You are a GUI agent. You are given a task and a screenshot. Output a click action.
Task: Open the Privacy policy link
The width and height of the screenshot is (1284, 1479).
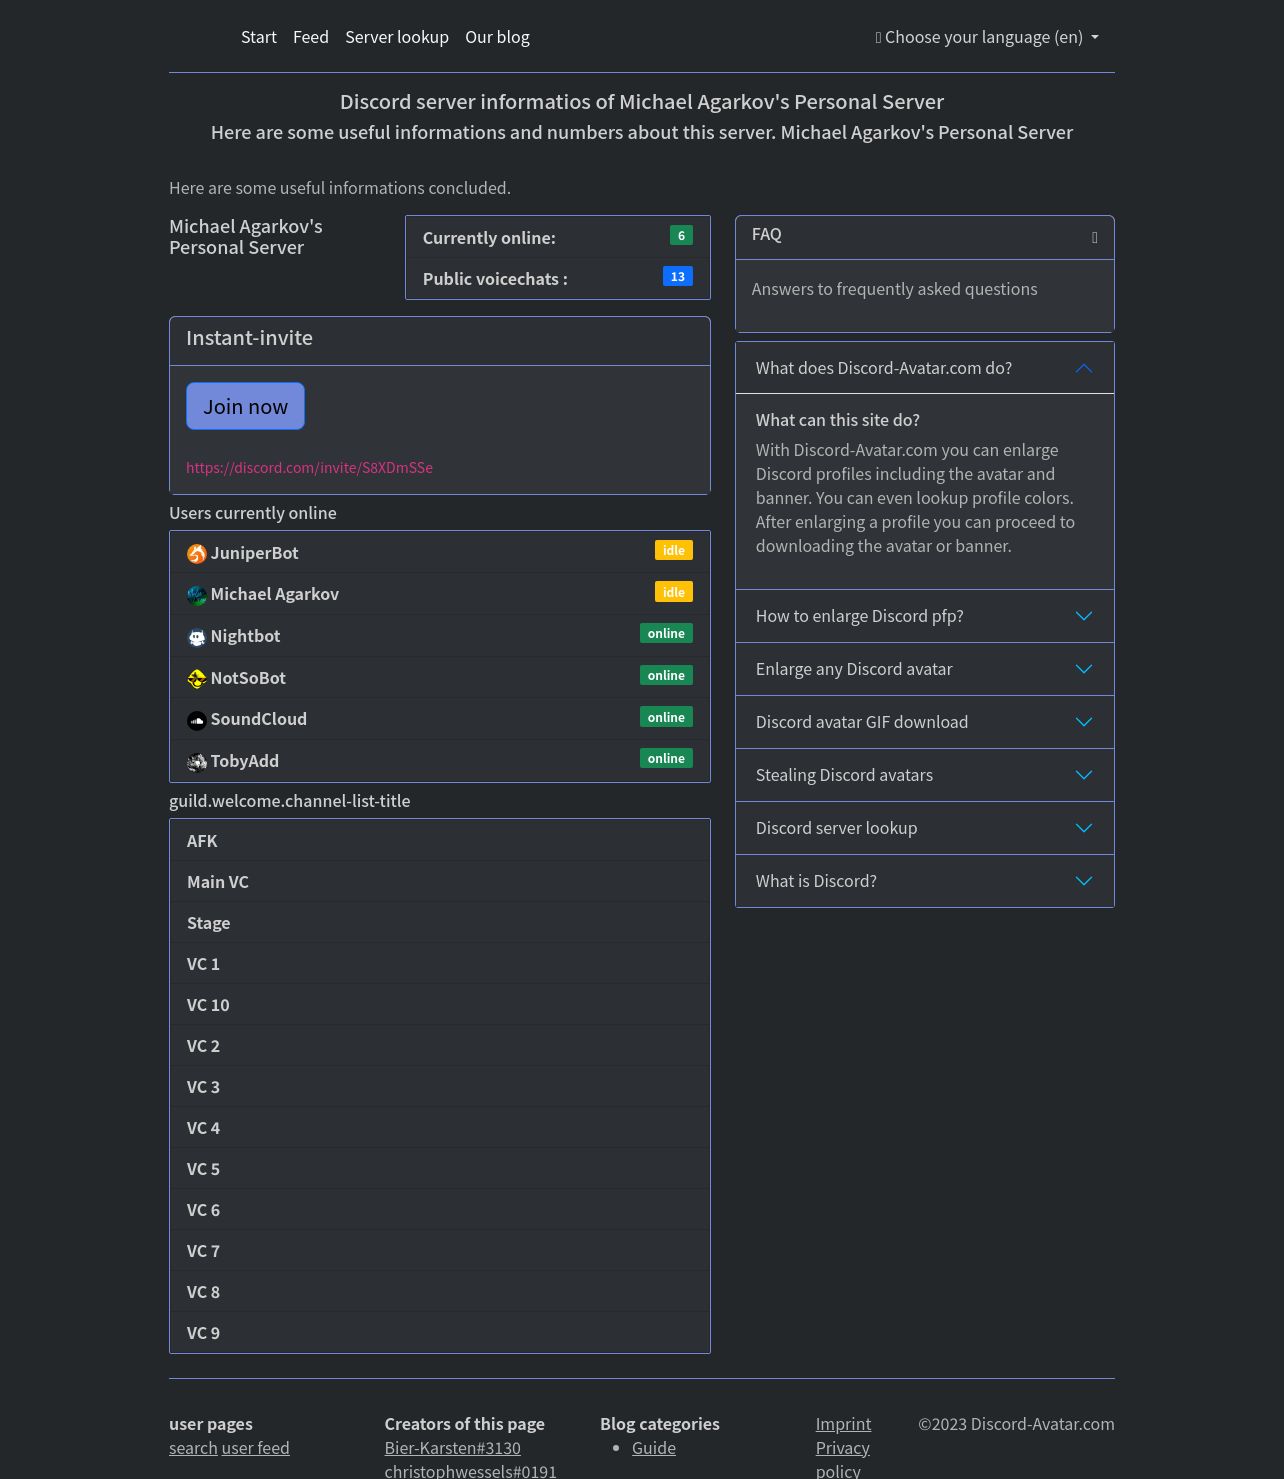coord(842,1459)
